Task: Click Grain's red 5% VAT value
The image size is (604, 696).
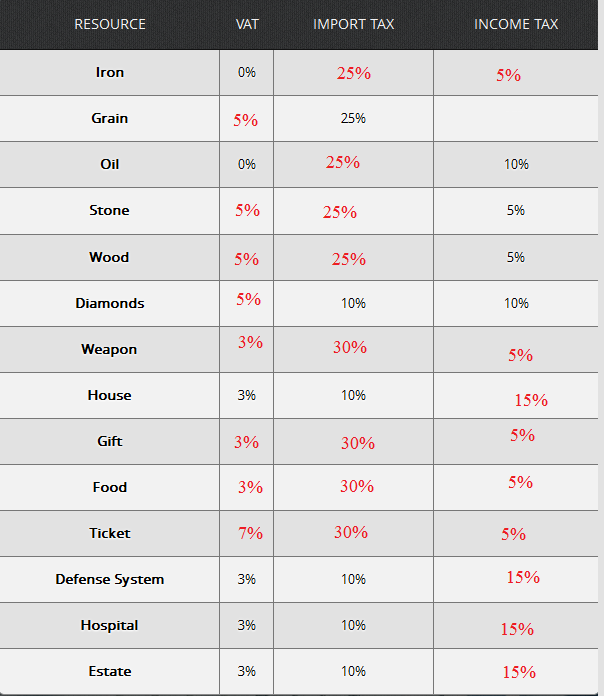Action: (x=246, y=120)
